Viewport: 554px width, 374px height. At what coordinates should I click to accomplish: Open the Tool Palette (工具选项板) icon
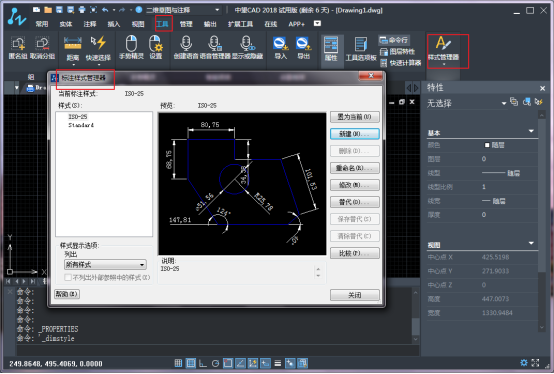click(x=361, y=48)
